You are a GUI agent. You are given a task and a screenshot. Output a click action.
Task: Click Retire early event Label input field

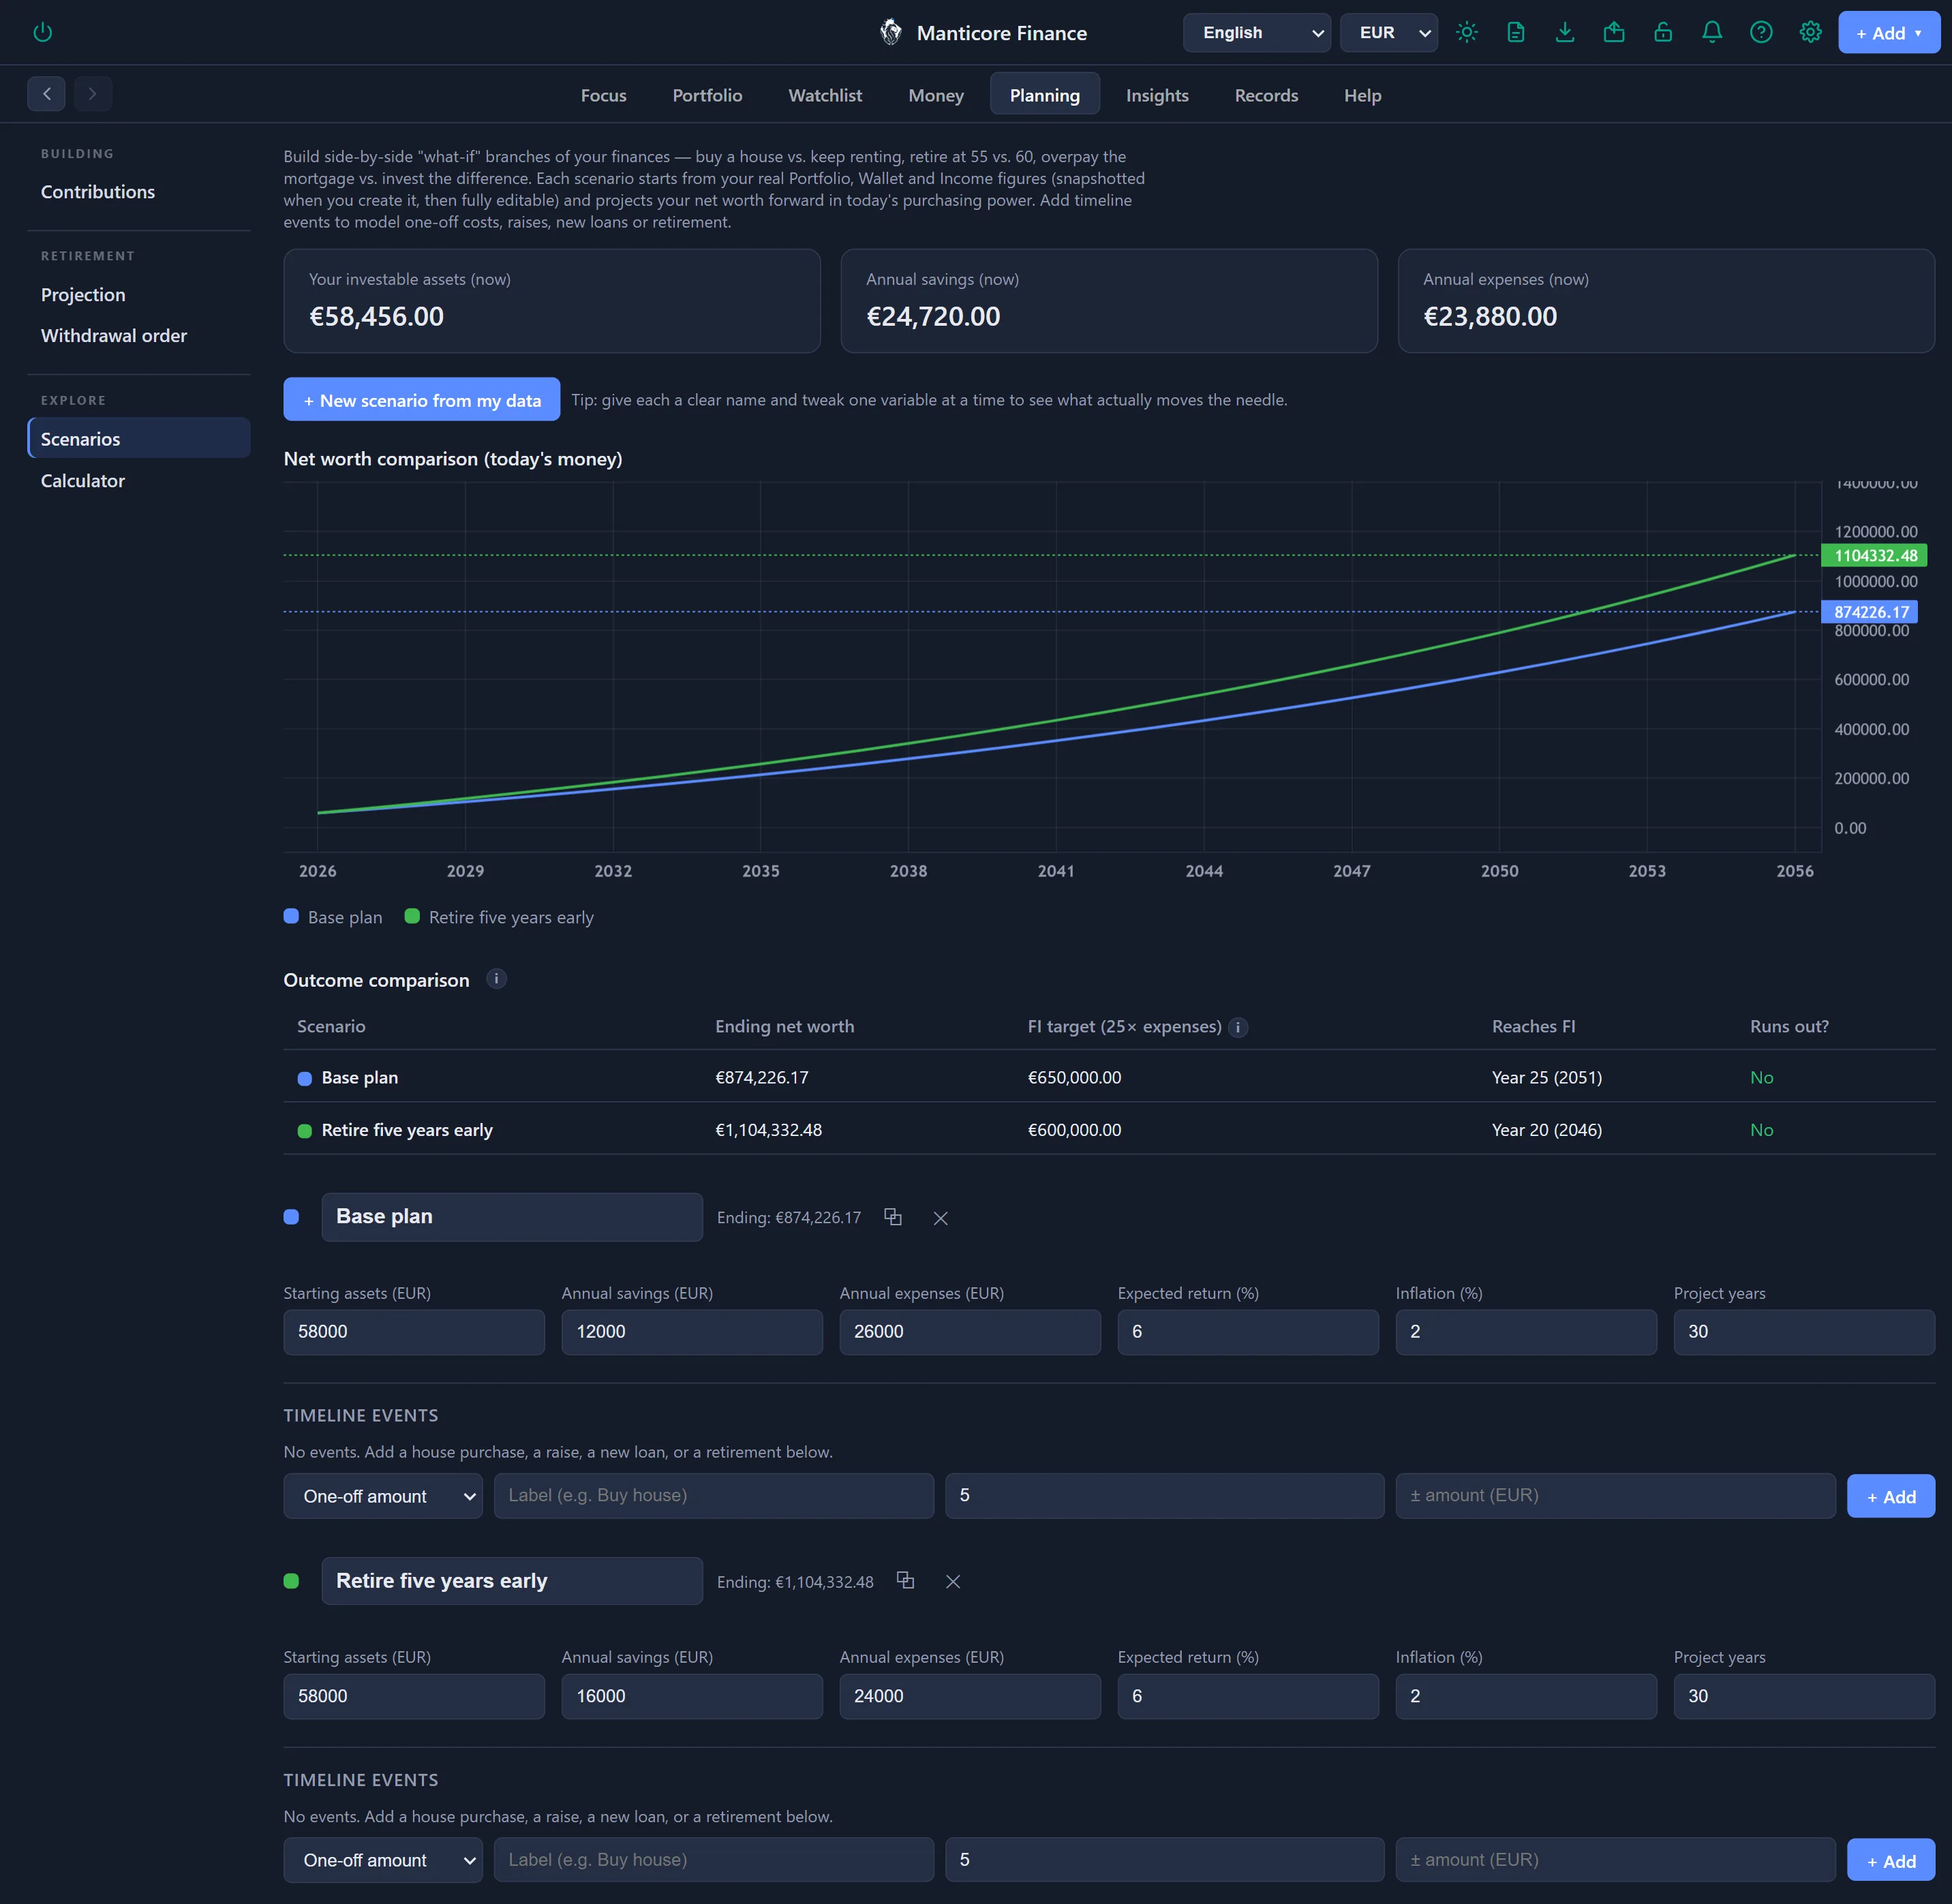(x=714, y=1860)
